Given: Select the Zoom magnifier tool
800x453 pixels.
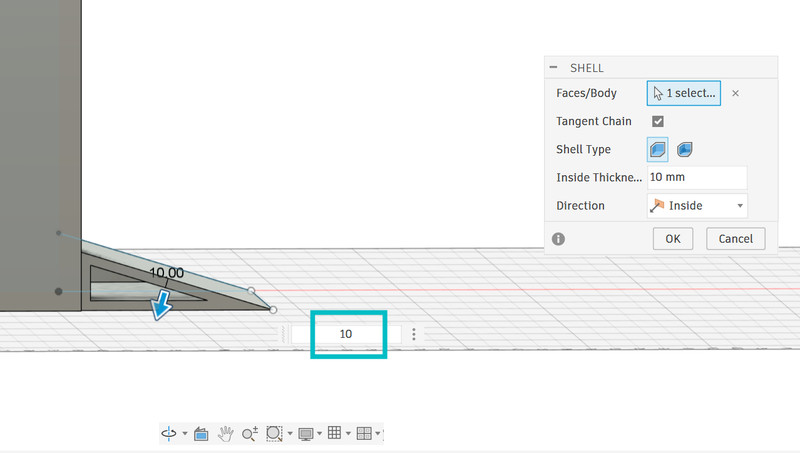Looking at the screenshot, I should [x=249, y=434].
